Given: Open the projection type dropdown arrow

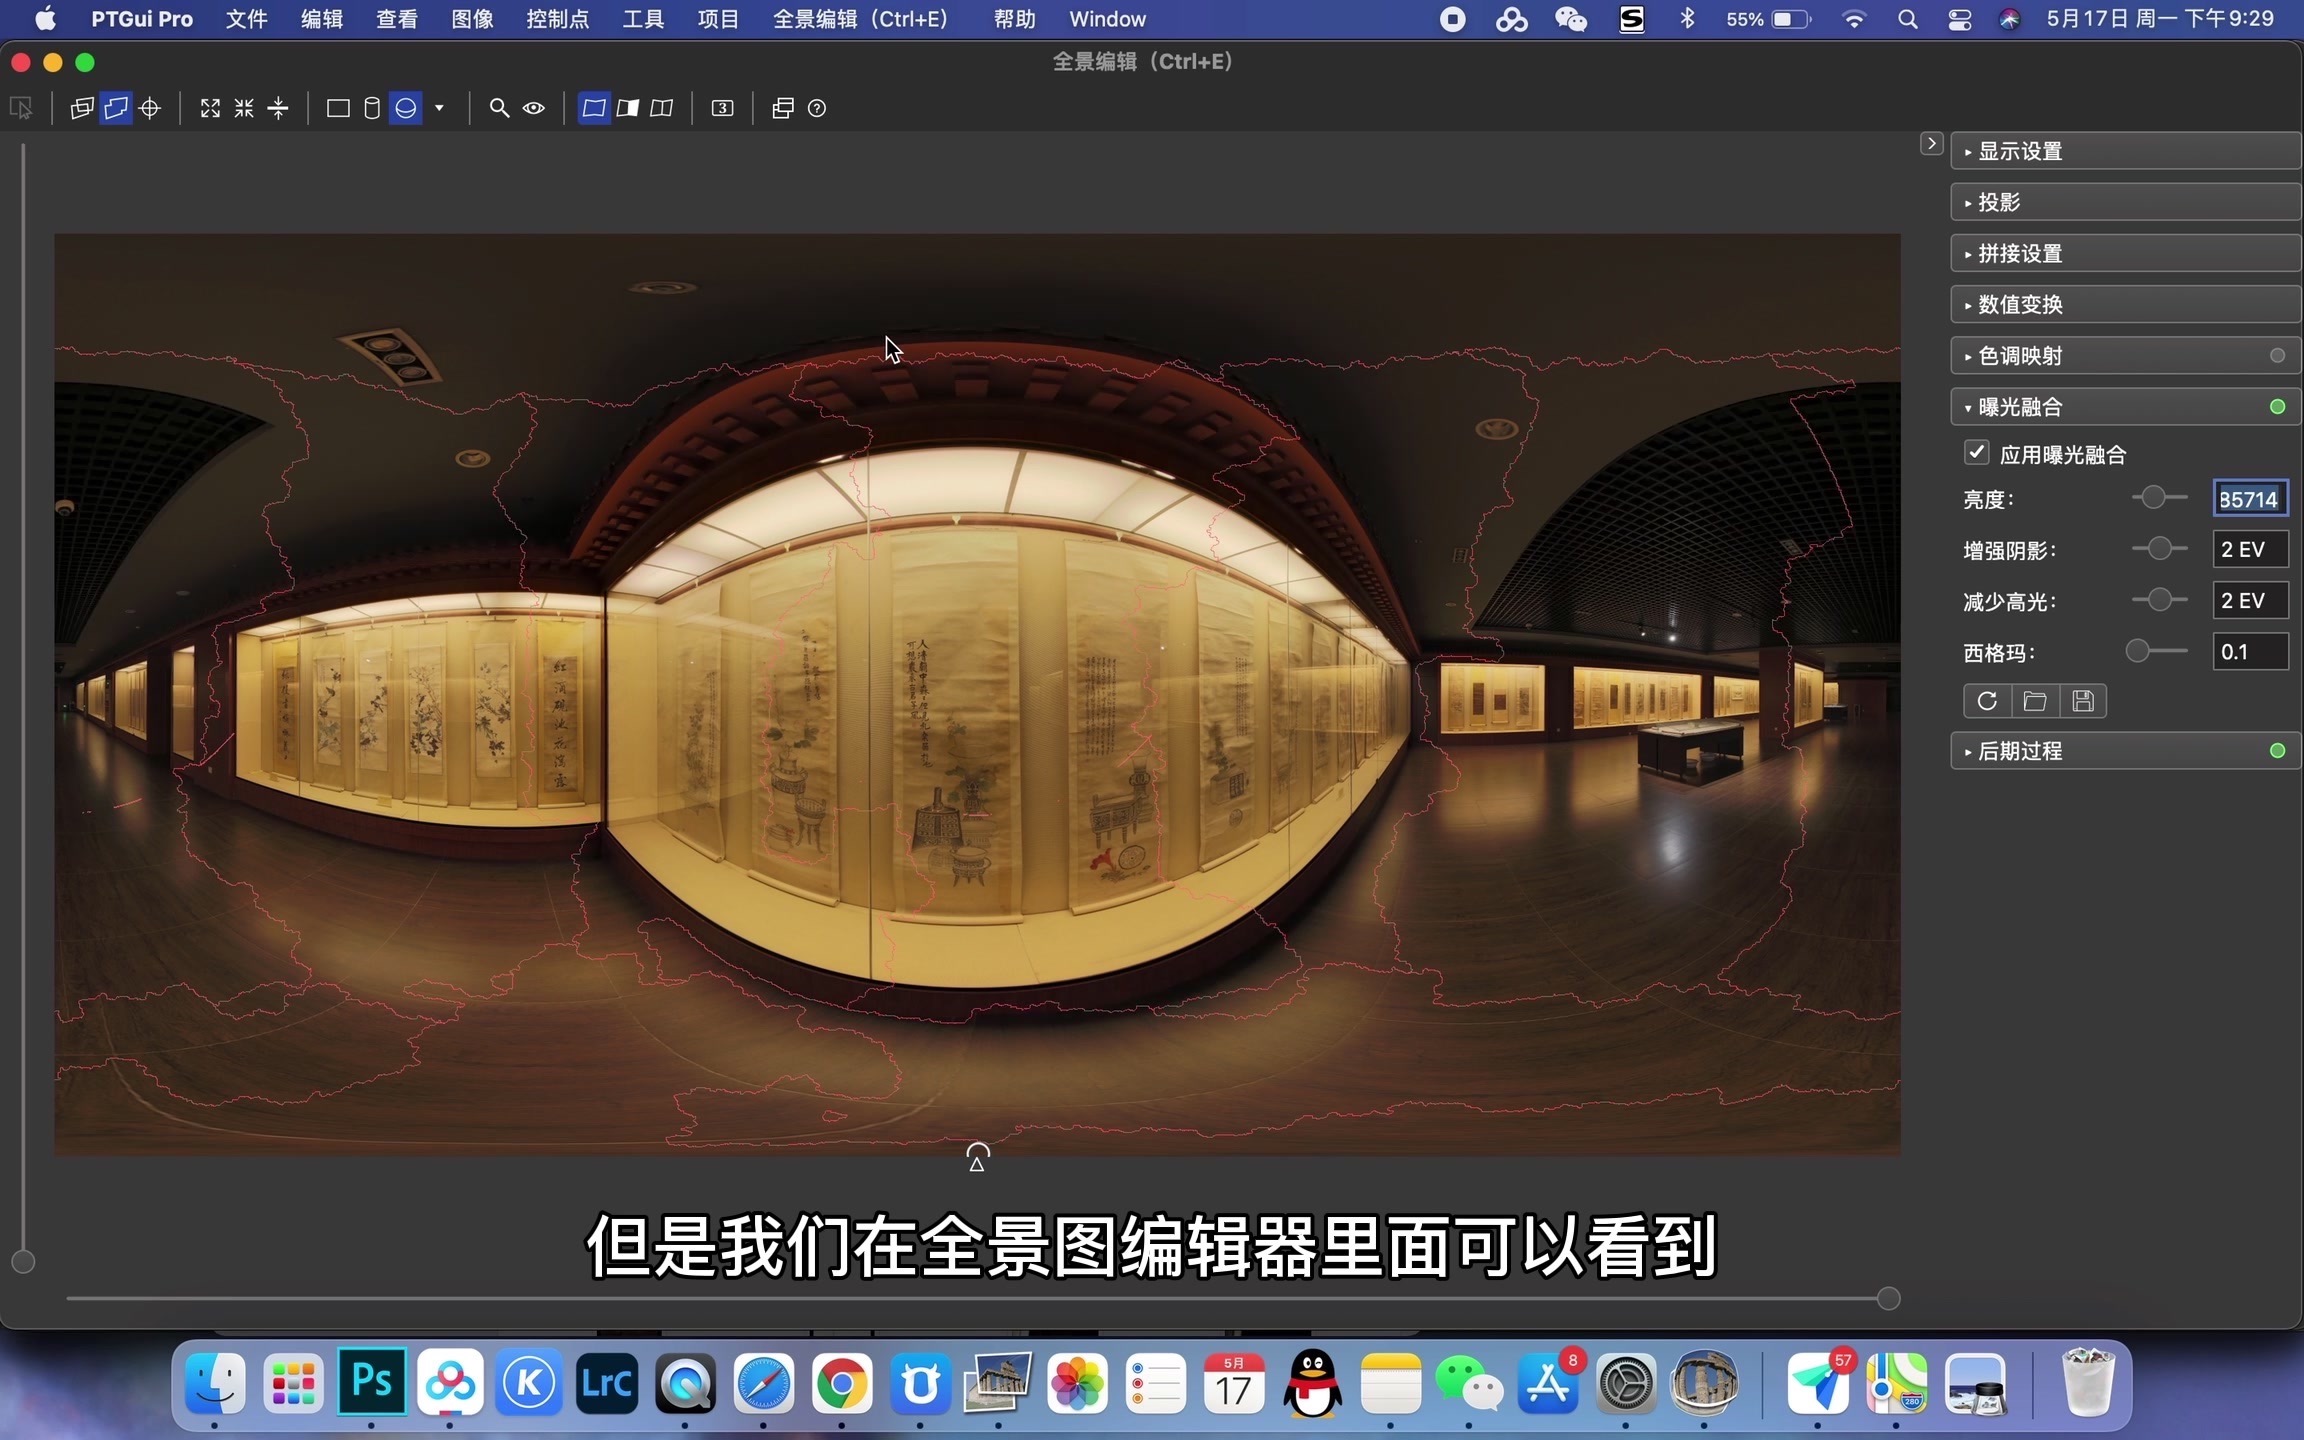Looking at the screenshot, I should click(x=439, y=108).
